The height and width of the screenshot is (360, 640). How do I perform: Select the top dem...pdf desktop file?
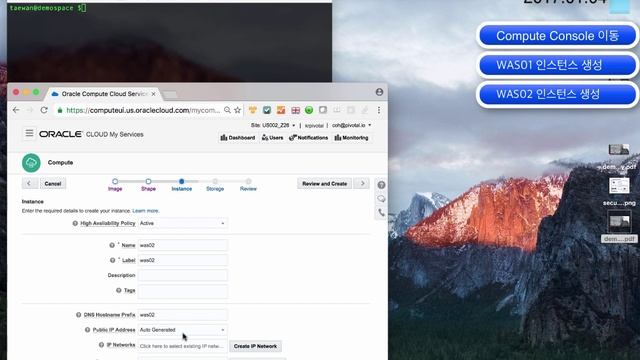click(619, 157)
